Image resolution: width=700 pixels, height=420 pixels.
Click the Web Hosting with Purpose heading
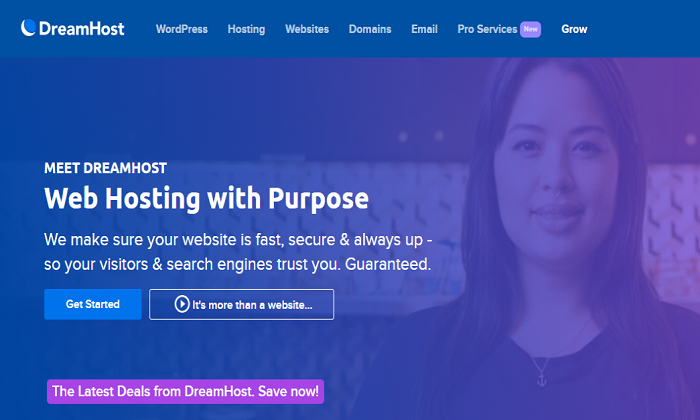(206, 198)
